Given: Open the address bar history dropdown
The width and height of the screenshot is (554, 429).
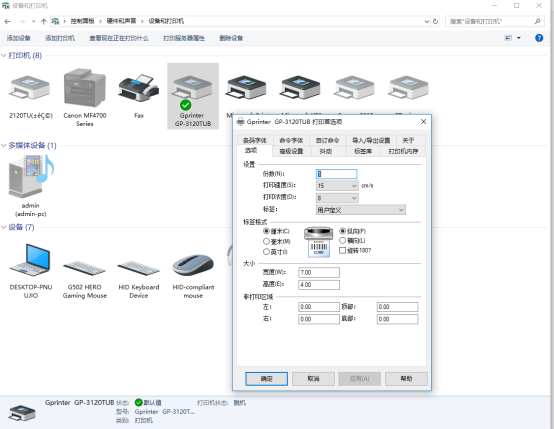Looking at the screenshot, I should [426, 22].
